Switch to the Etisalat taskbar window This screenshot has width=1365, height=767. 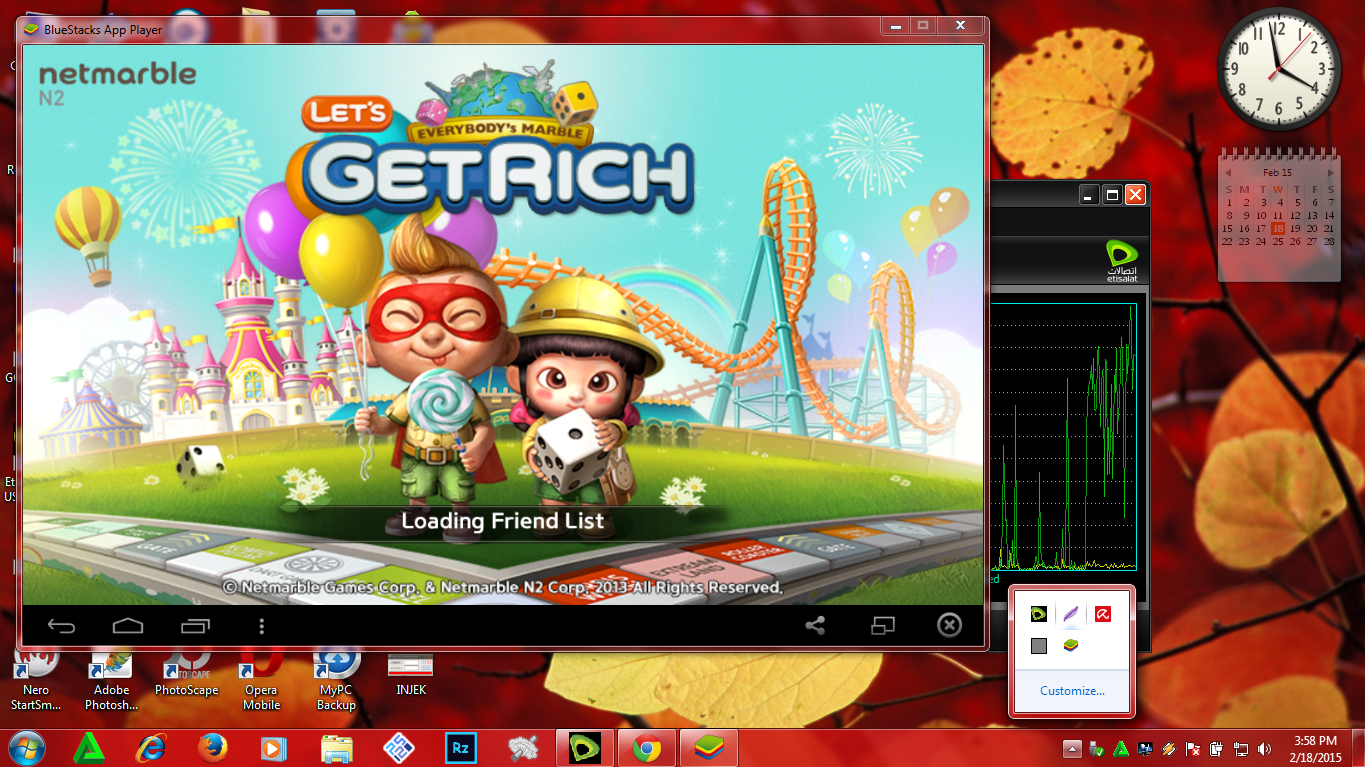585,747
